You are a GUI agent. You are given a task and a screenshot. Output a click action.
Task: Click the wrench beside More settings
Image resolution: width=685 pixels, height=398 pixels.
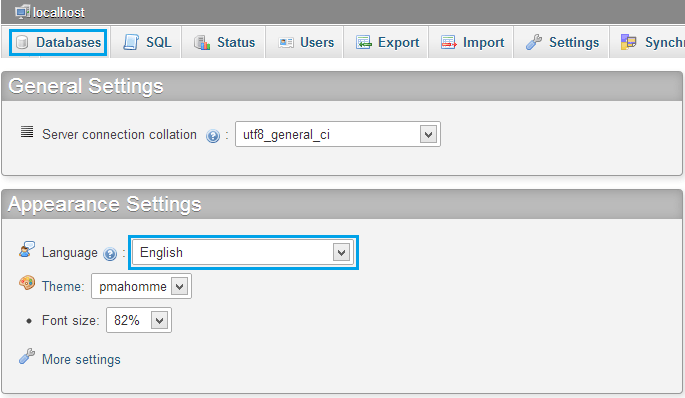click(x=27, y=356)
